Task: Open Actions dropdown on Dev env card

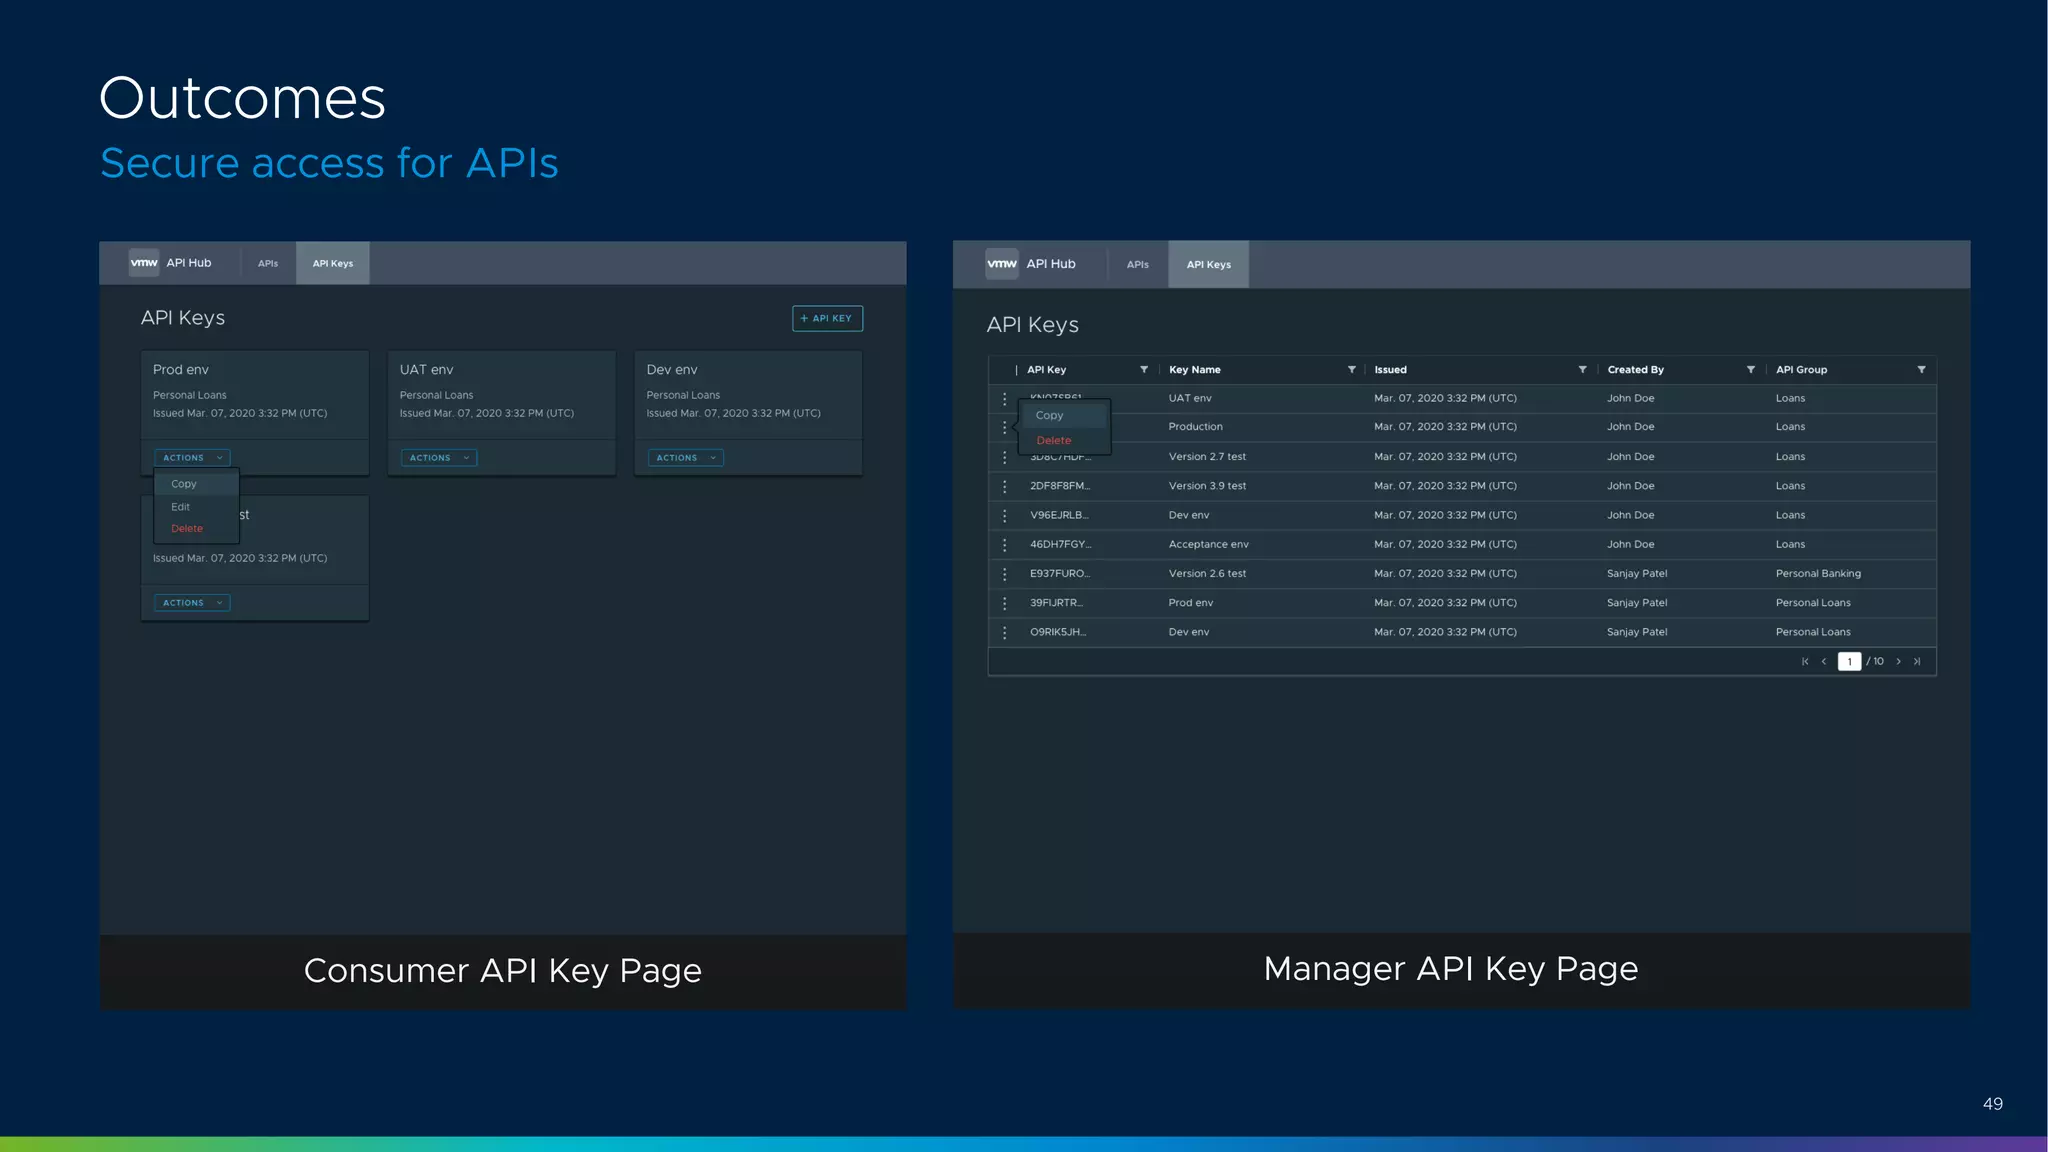Action: [686, 458]
